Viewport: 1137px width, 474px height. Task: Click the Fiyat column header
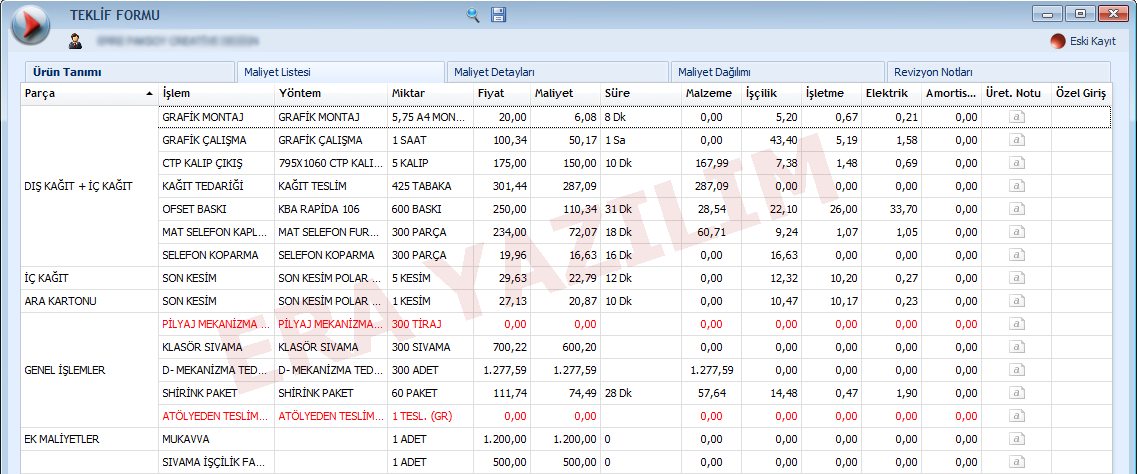click(x=491, y=94)
